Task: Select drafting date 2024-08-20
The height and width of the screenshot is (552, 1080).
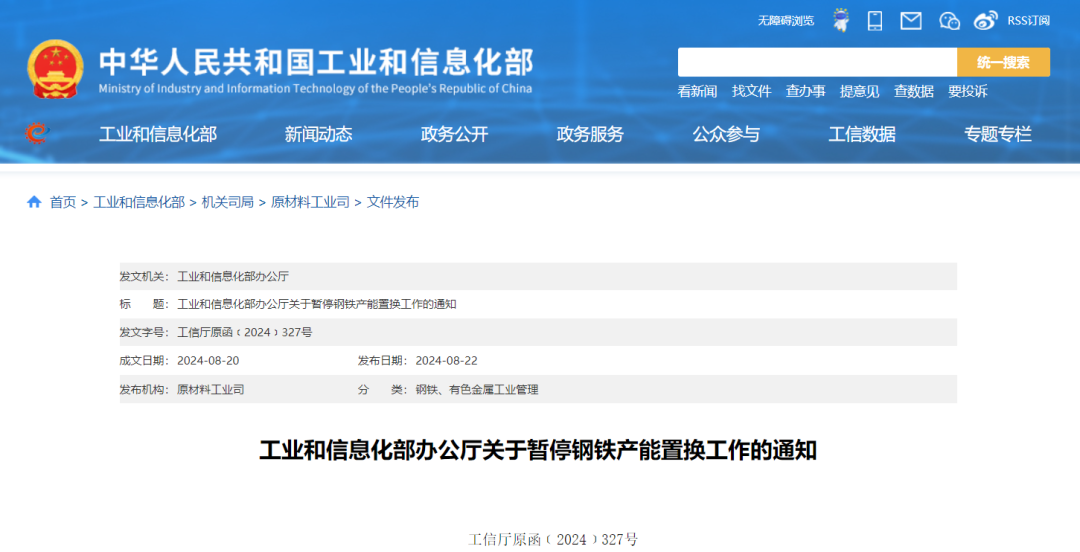Action: (x=208, y=360)
